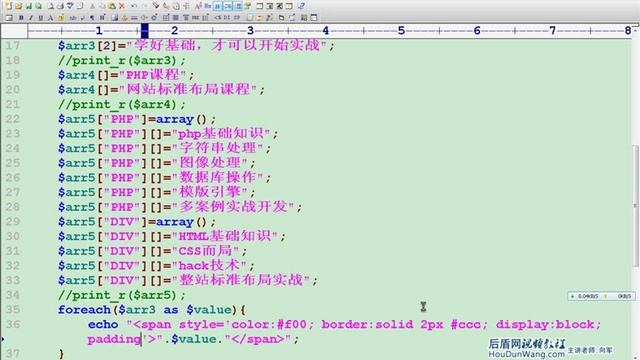This screenshot has height=360, width=640.
Task: Run the spell check toolbar icon
Action: 70,6
